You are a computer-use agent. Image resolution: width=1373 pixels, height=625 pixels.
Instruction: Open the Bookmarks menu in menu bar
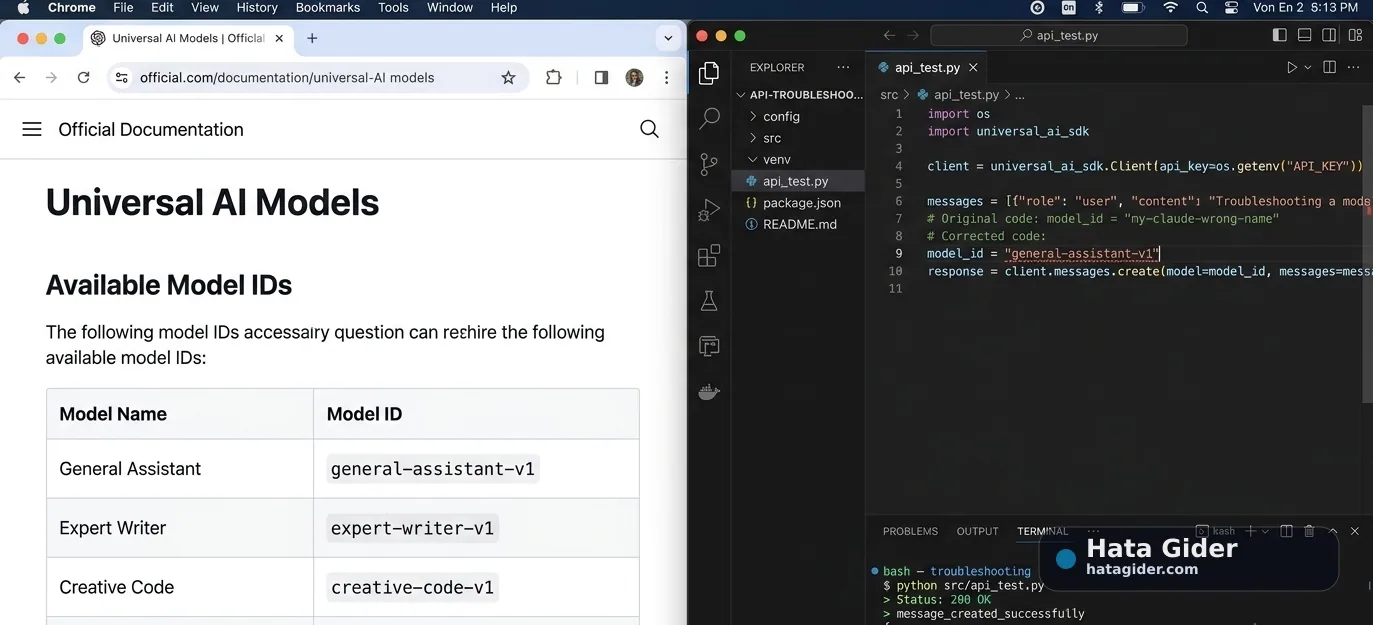click(x=328, y=7)
